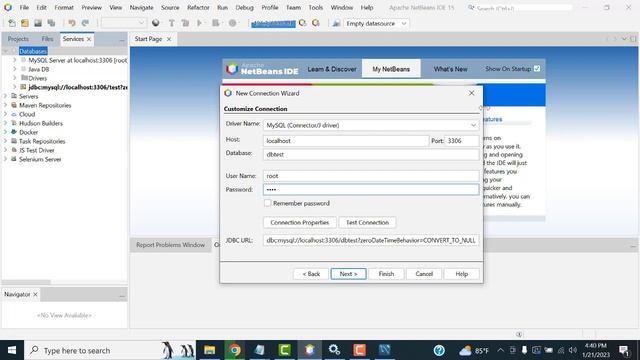Click the globe browser icon in toolbar
The height and width of the screenshot is (360, 640).
tap(156, 23)
